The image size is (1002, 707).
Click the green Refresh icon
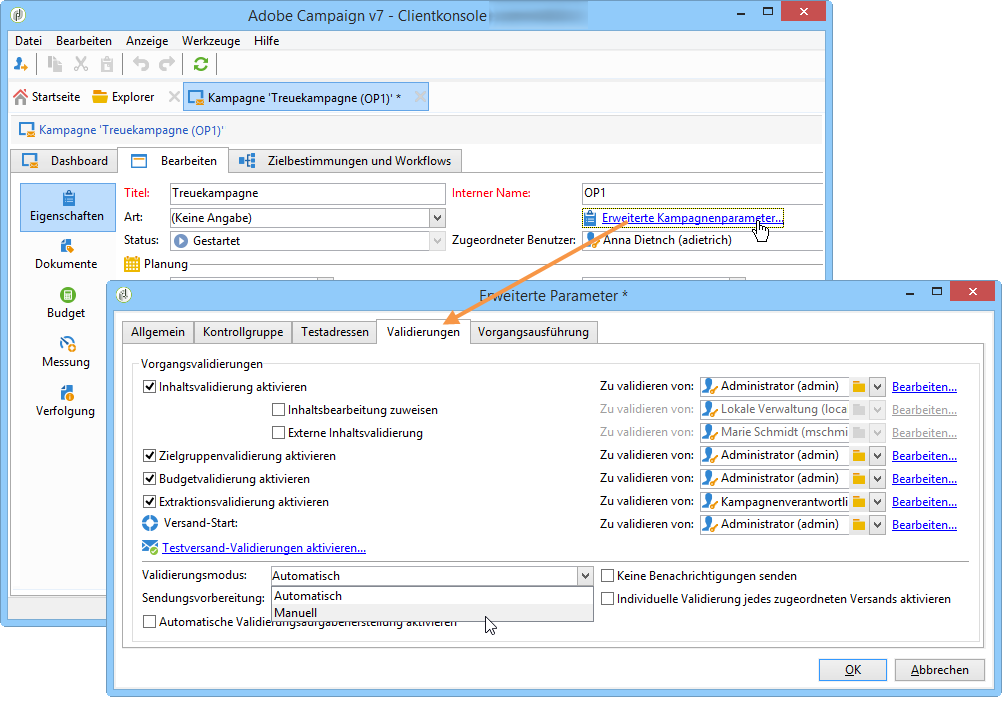click(201, 64)
